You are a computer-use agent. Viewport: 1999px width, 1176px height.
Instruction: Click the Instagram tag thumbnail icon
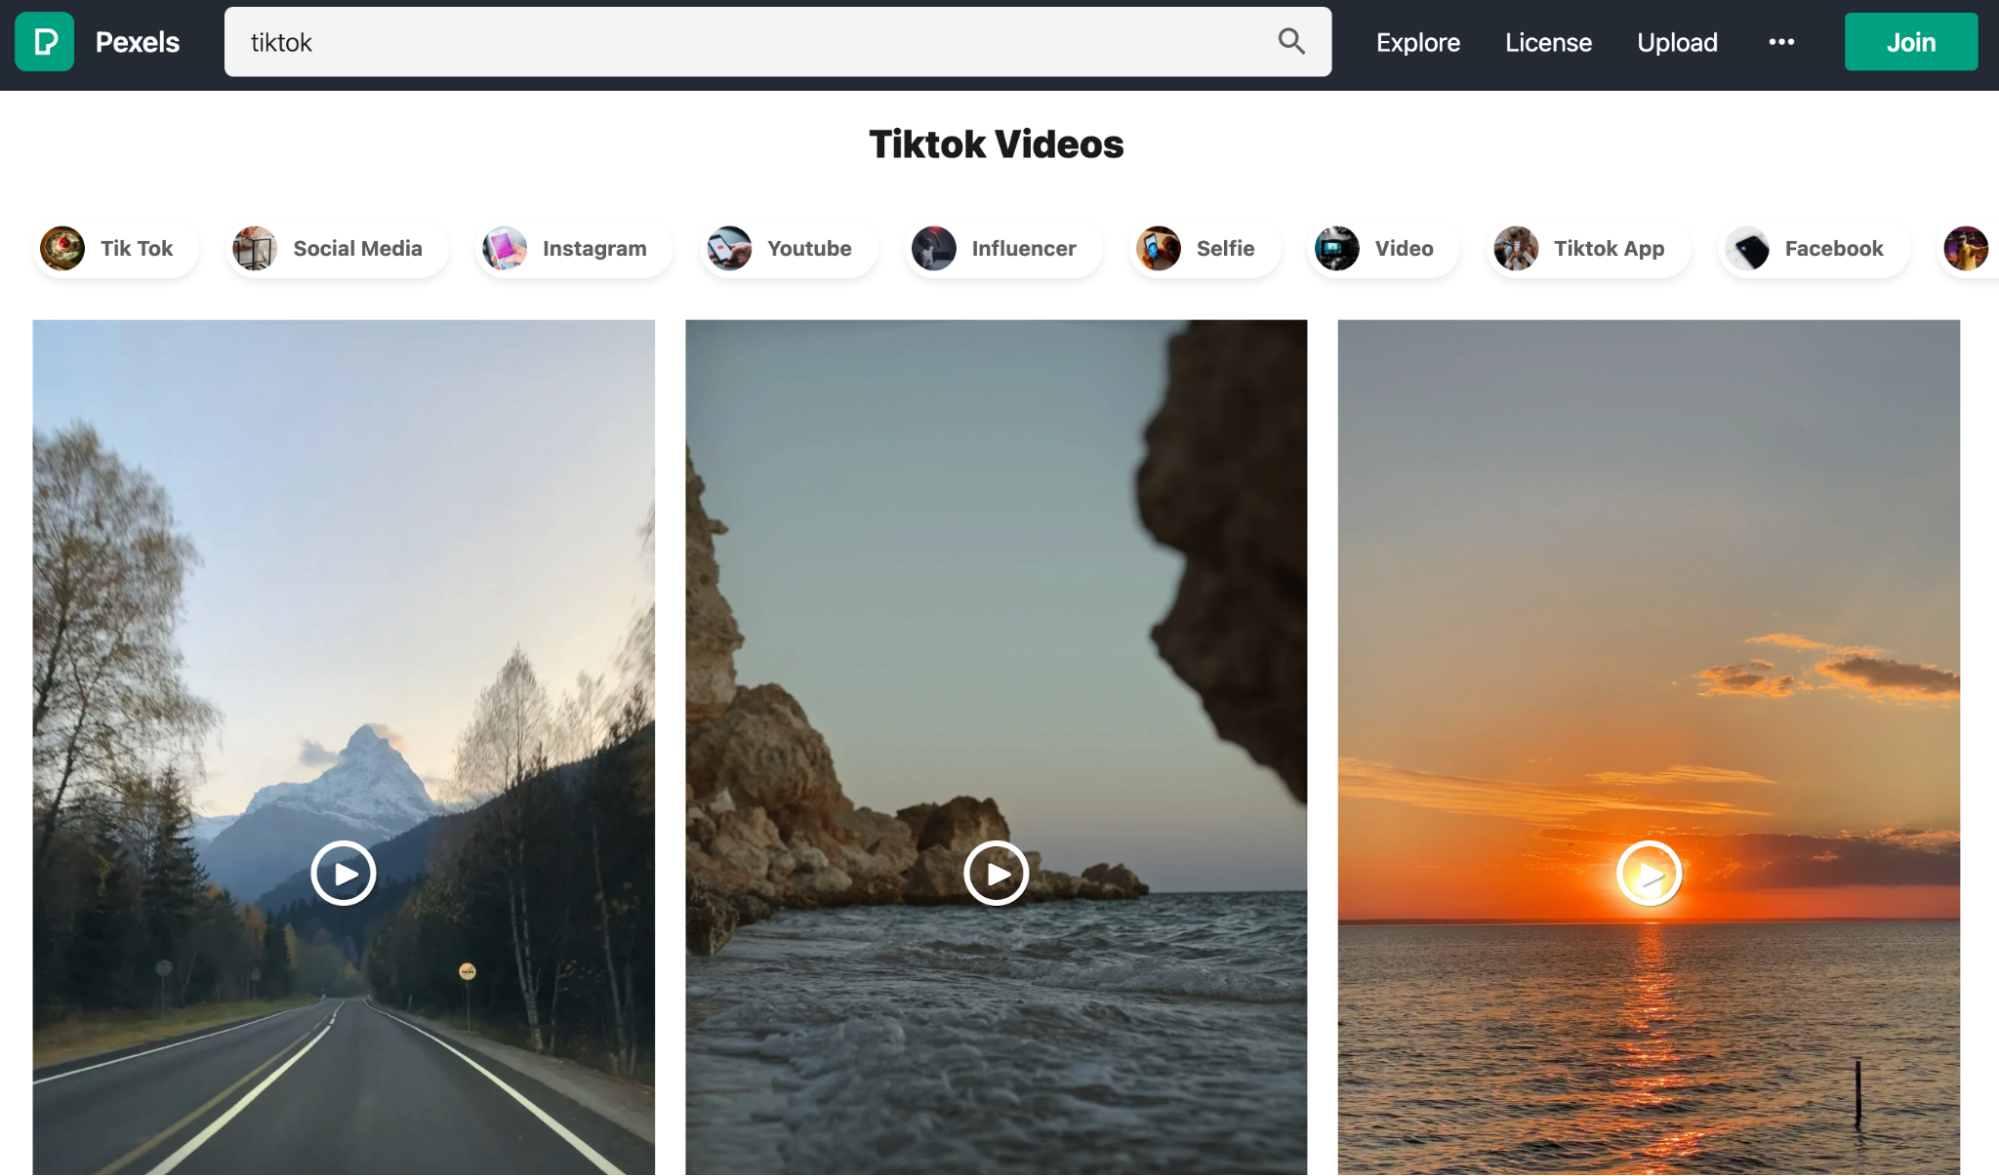coord(505,248)
